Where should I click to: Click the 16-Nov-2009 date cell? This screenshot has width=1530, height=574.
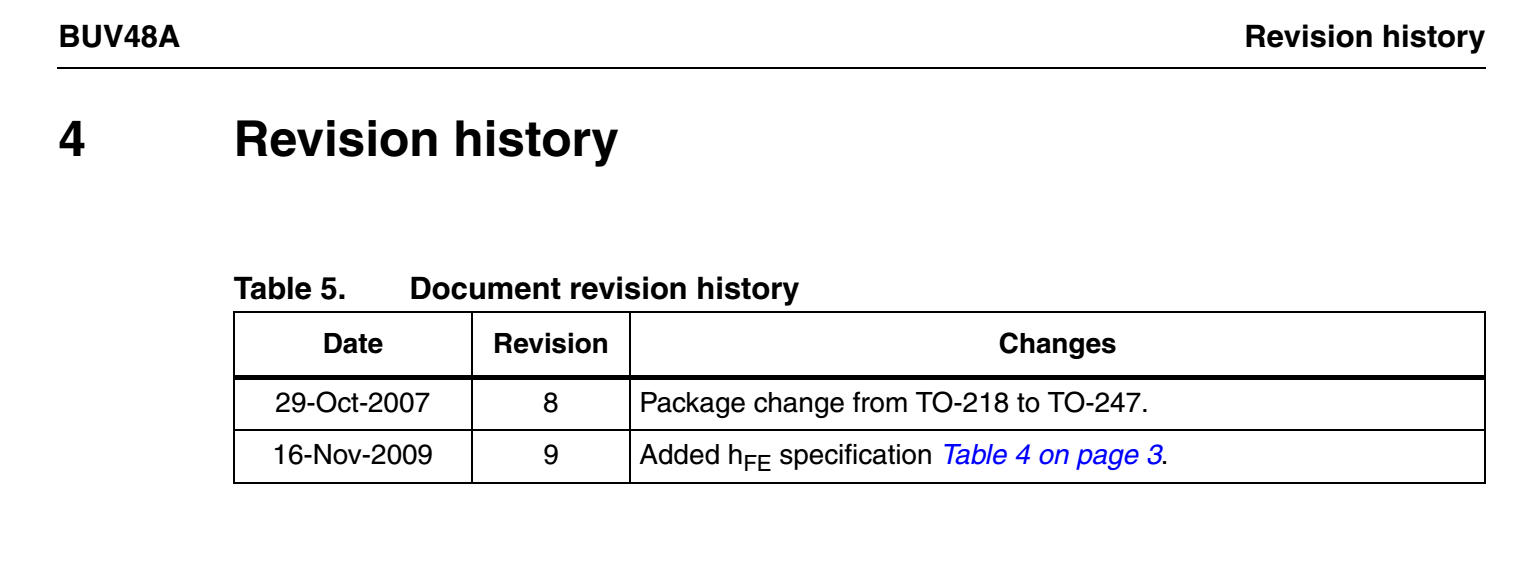[353, 456]
